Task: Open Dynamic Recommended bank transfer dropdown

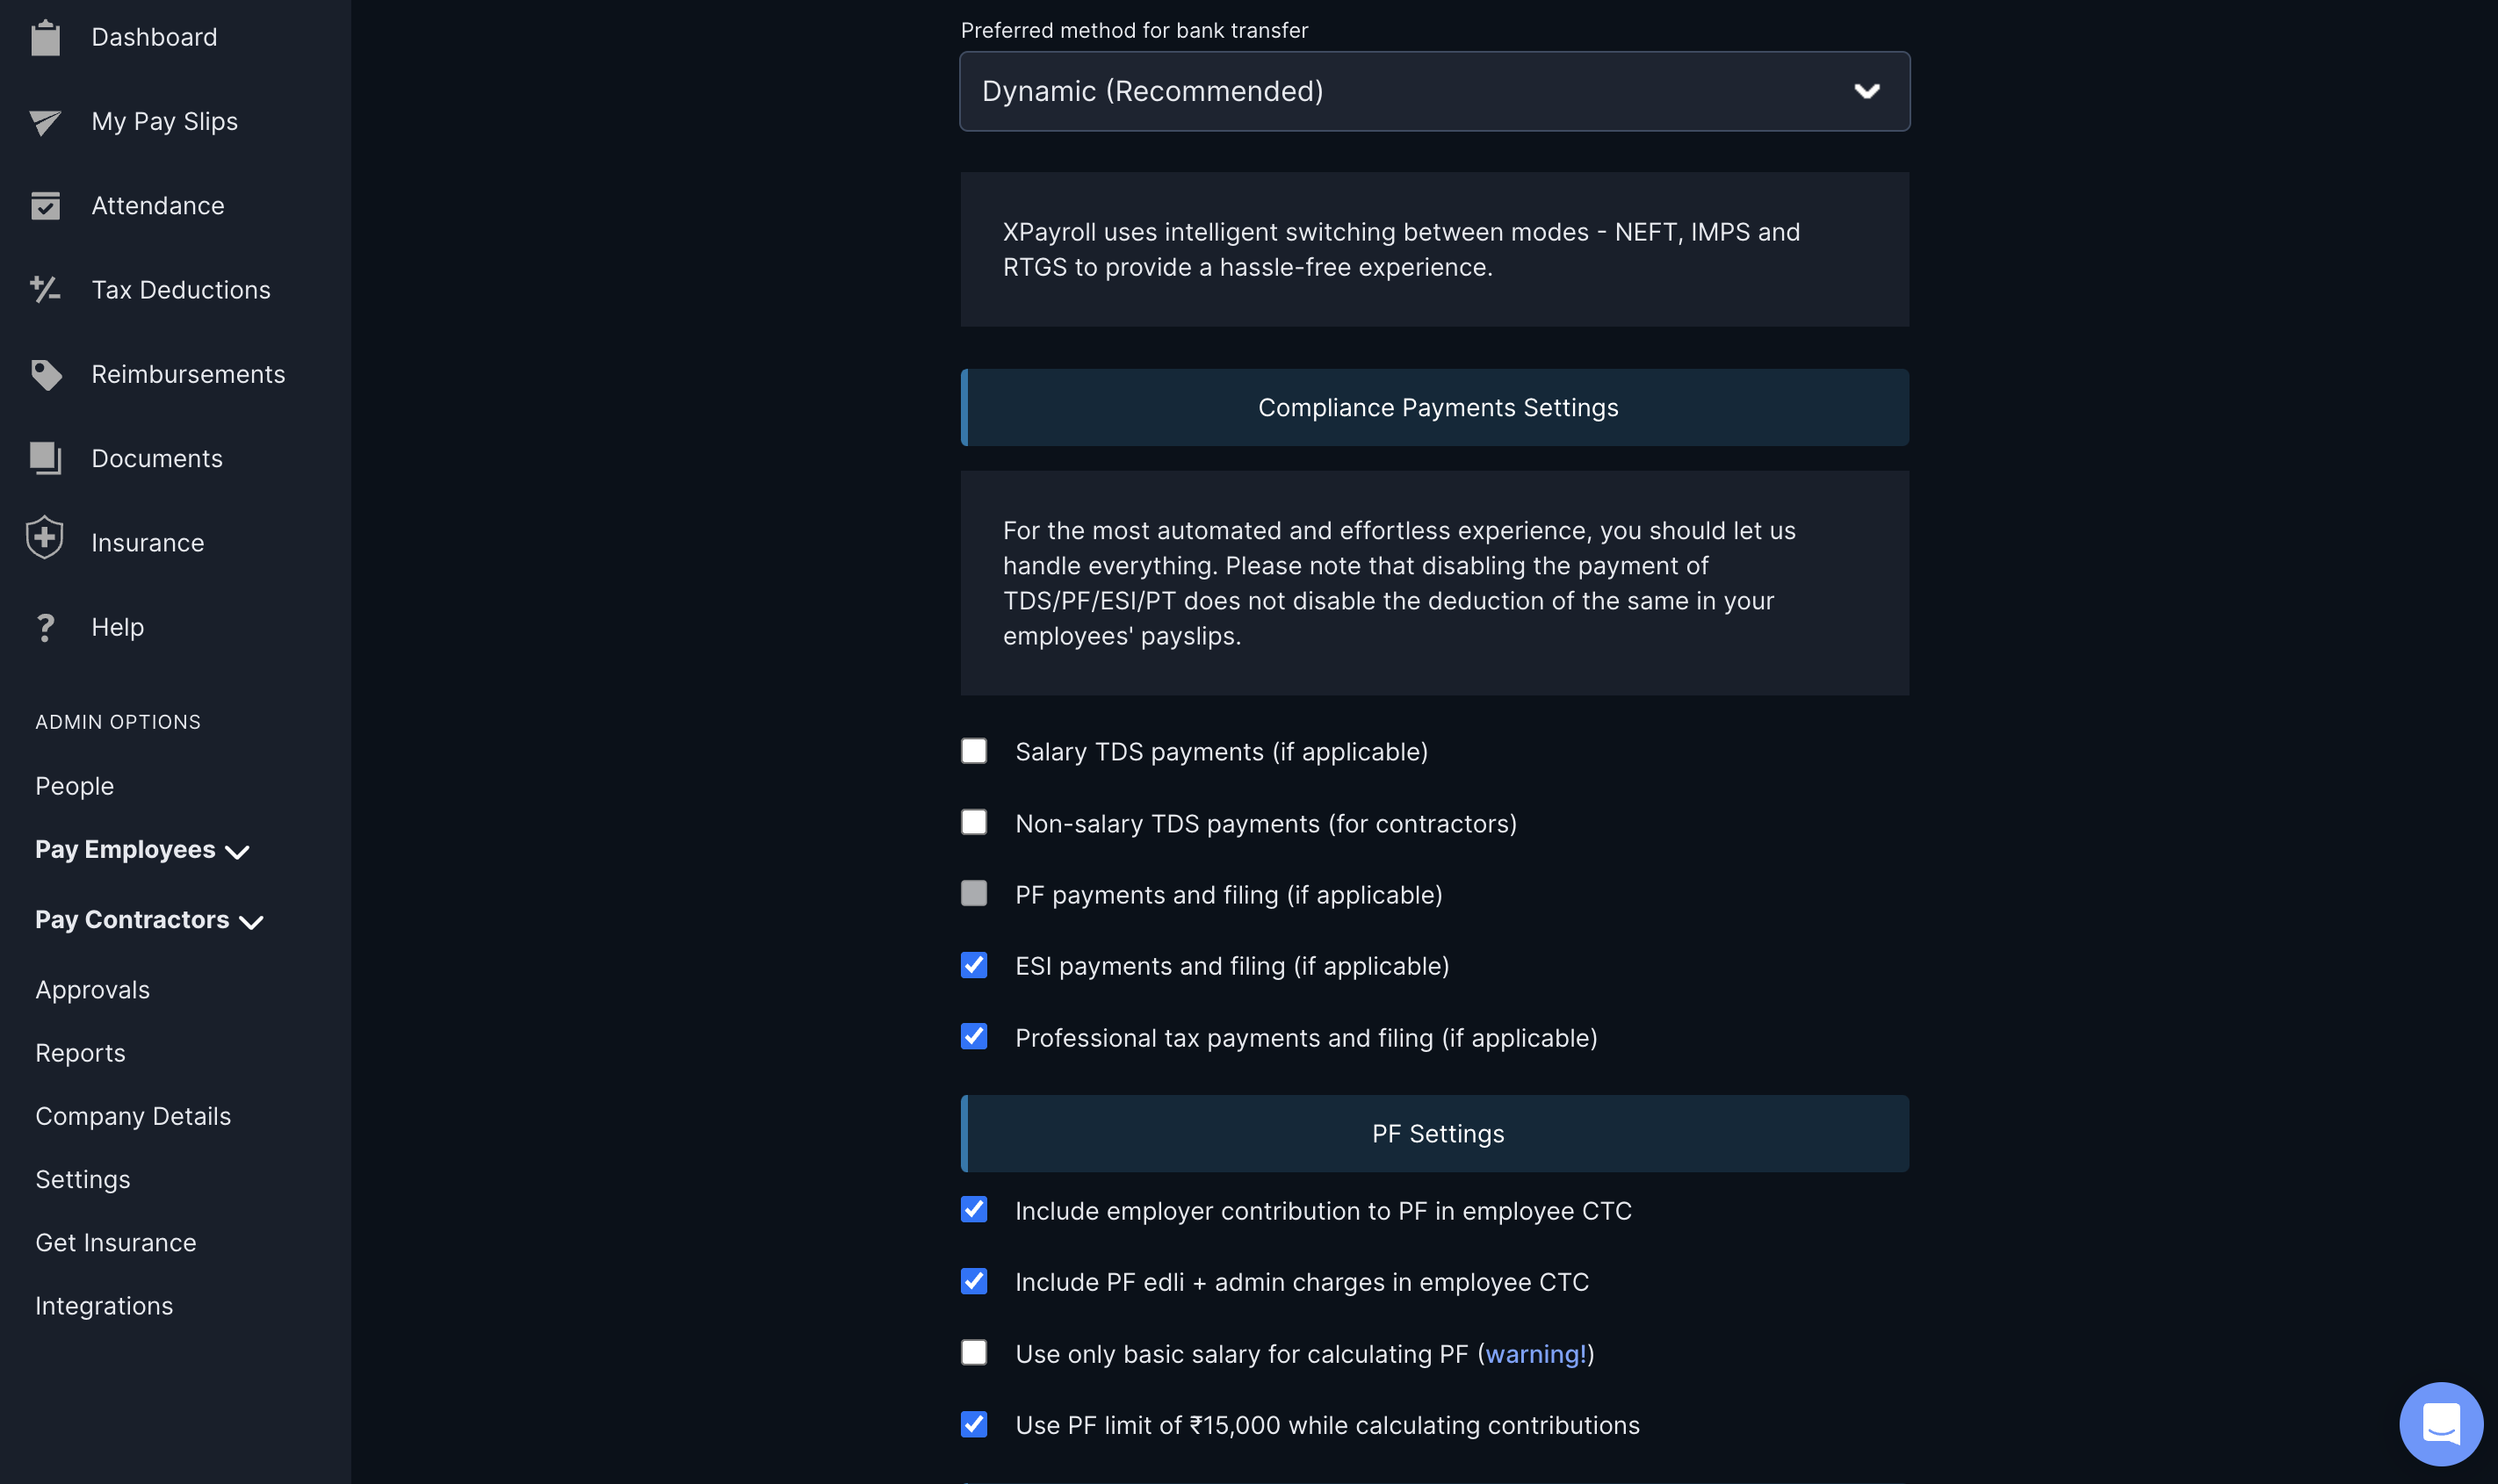Action: point(1434,90)
